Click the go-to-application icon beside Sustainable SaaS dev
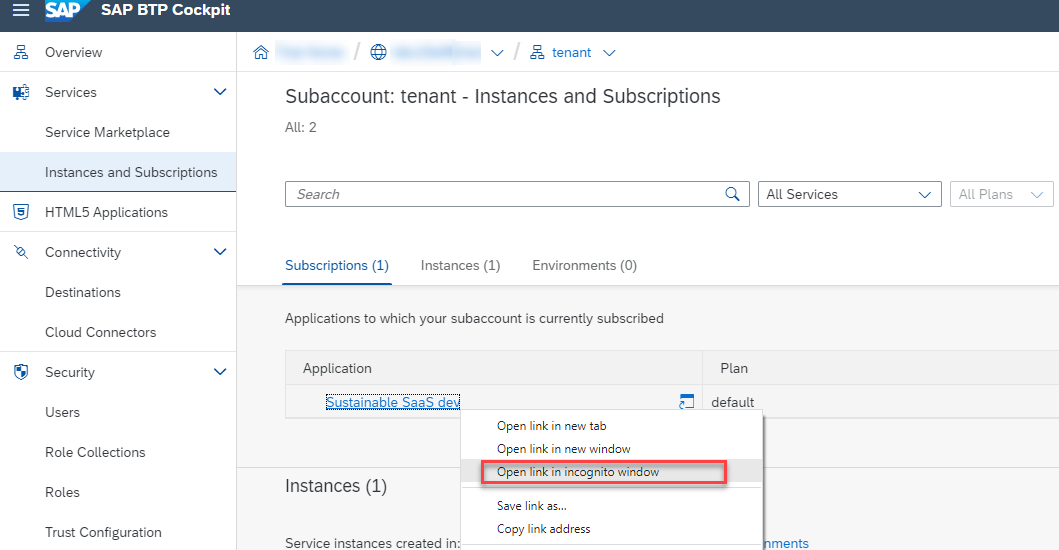Image resolution: width=1059 pixels, height=550 pixels. (x=686, y=401)
